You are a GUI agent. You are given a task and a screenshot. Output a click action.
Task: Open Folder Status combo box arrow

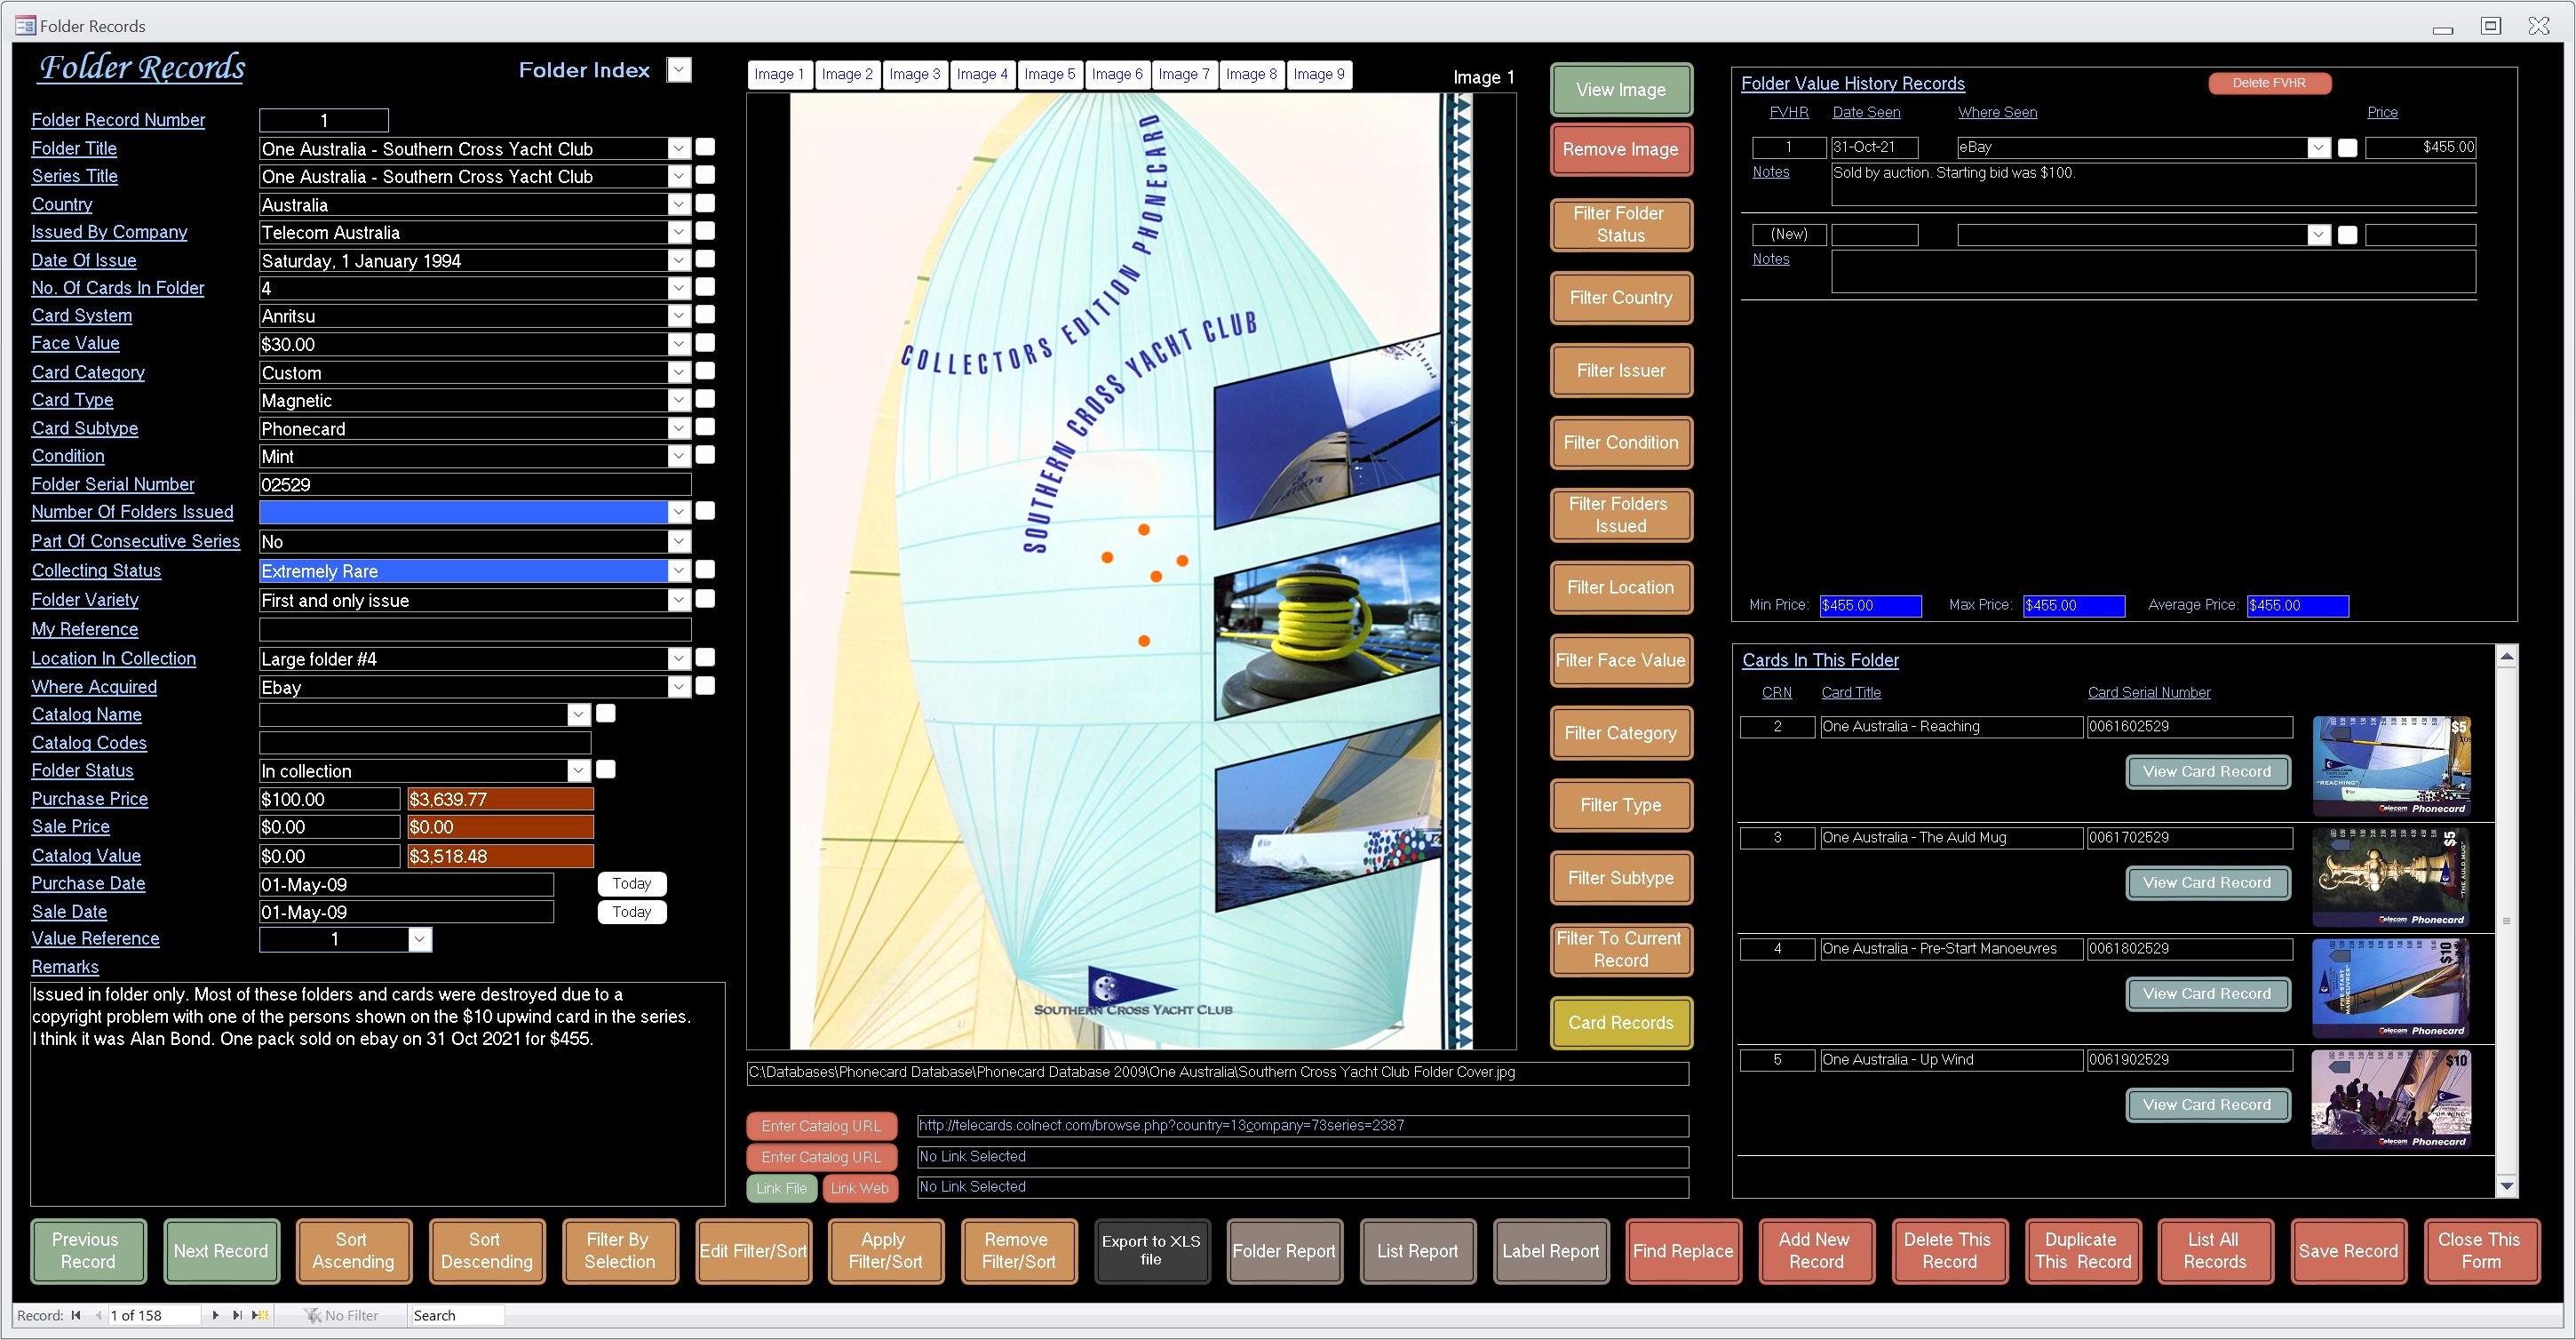coord(578,771)
